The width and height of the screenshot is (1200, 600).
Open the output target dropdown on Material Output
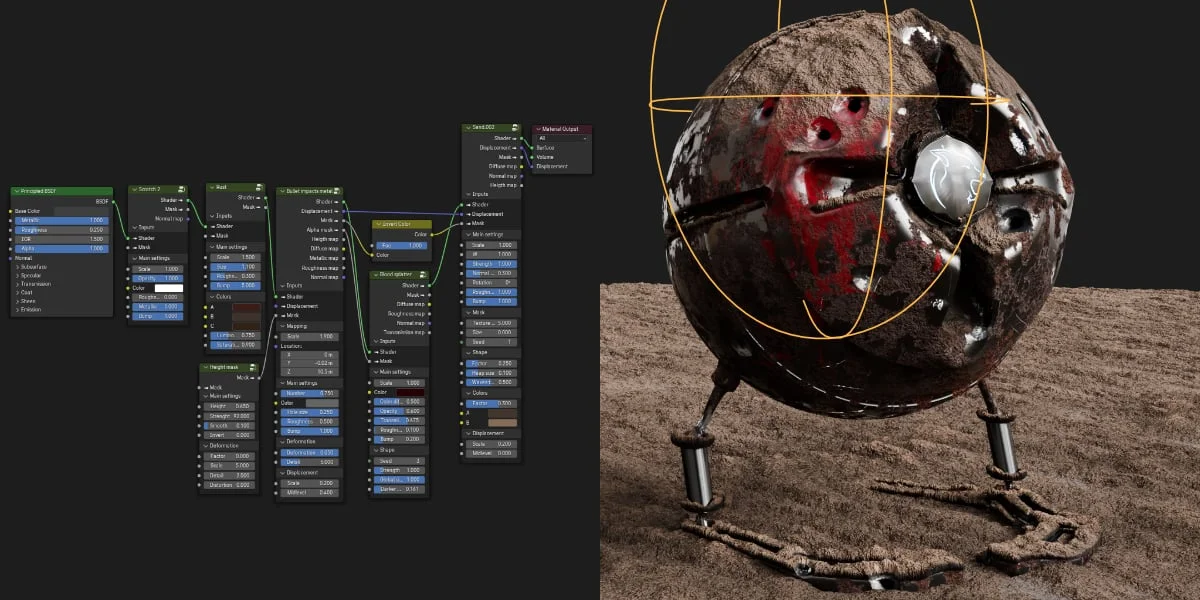563,138
